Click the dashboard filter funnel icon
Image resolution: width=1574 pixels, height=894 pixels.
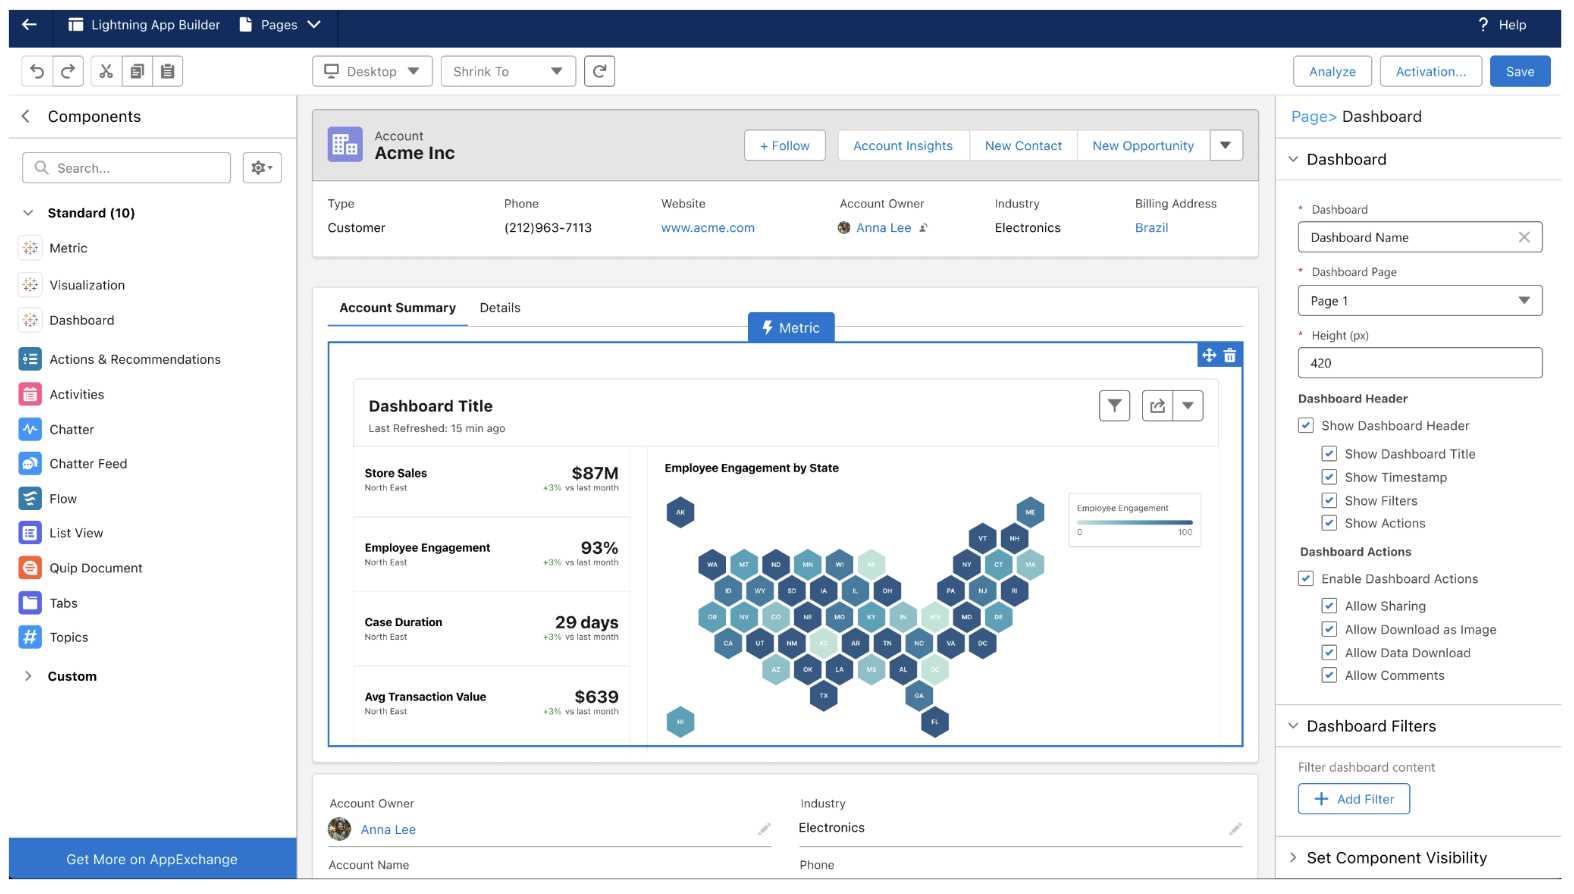[x=1114, y=406]
